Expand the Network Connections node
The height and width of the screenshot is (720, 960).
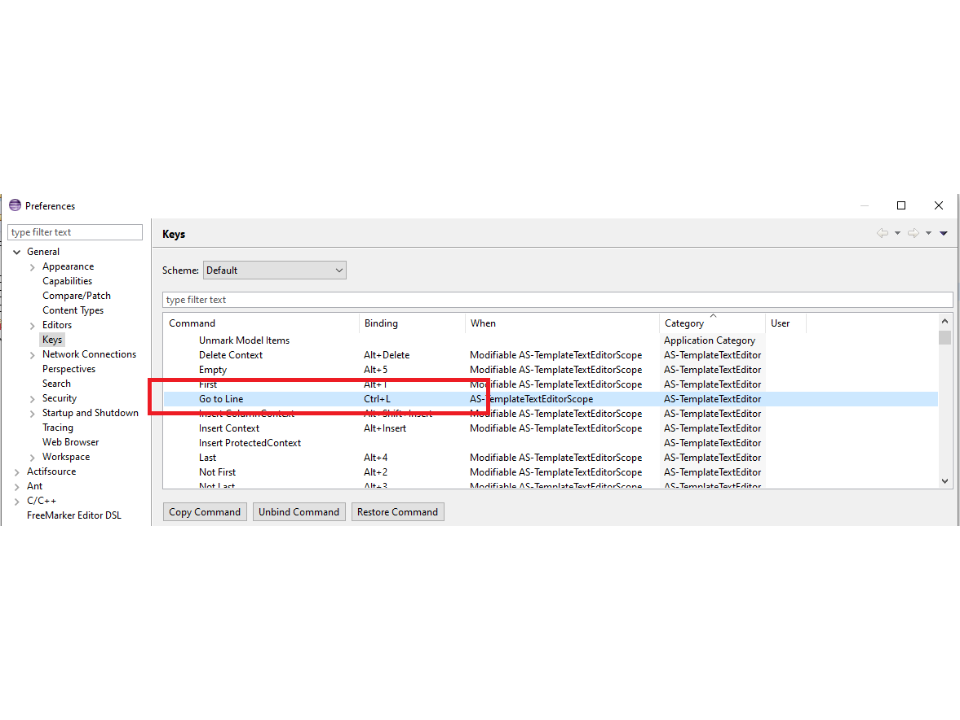tap(32, 355)
